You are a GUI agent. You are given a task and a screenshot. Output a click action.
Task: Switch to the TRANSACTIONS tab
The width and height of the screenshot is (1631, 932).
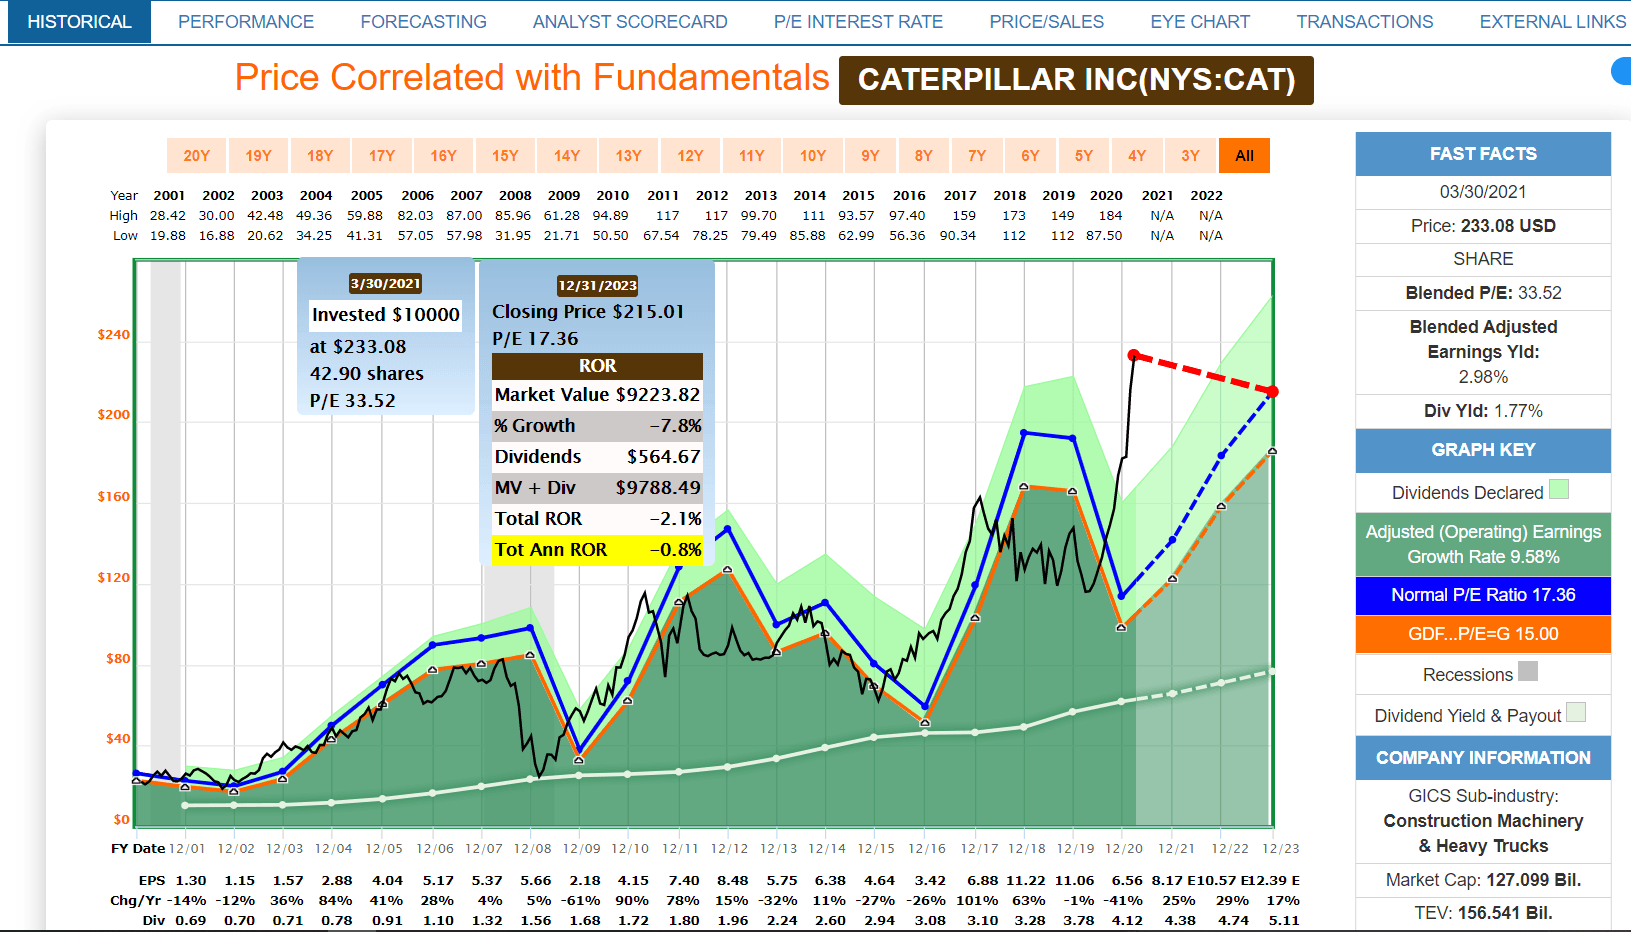click(x=1364, y=22)
